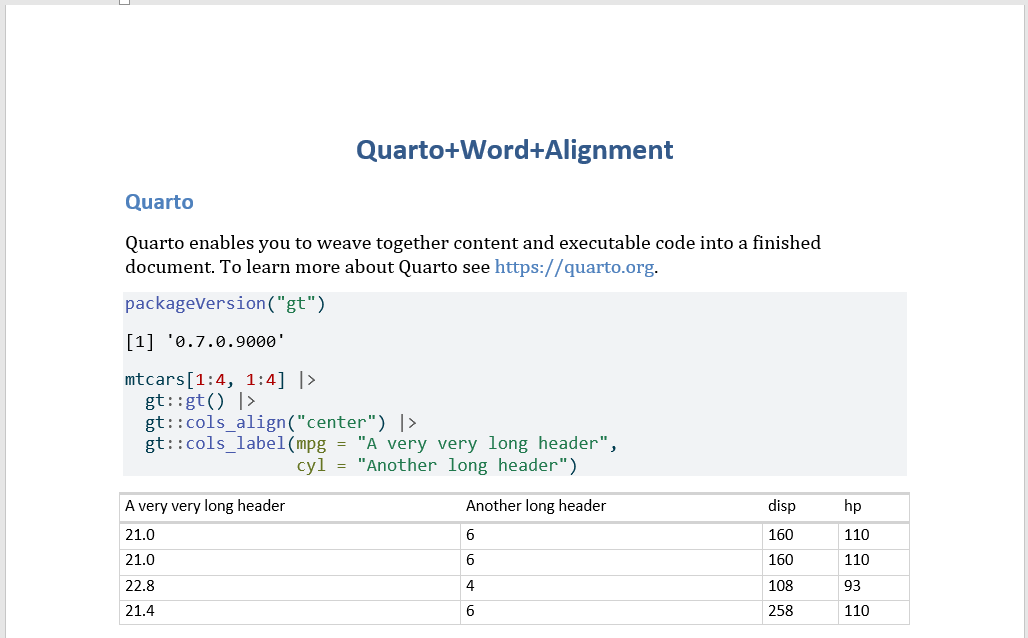Click the cyl = "Another long header" code line
The height and width of the screenshot is (638, 1028).
click(x=437, y=466)
